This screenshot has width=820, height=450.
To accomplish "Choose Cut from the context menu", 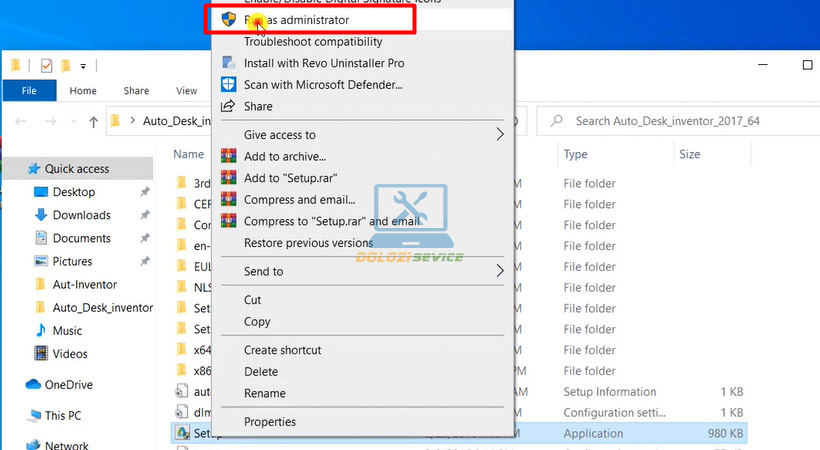I will click(252, 300).
